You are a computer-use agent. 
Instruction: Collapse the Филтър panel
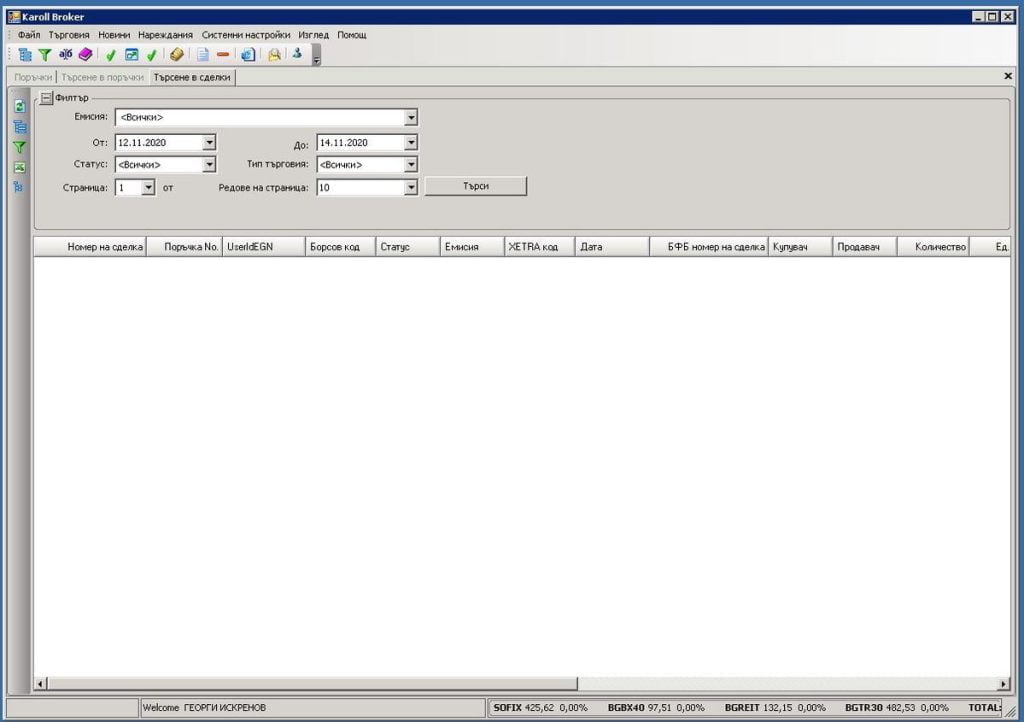click(x=46, y=98)
